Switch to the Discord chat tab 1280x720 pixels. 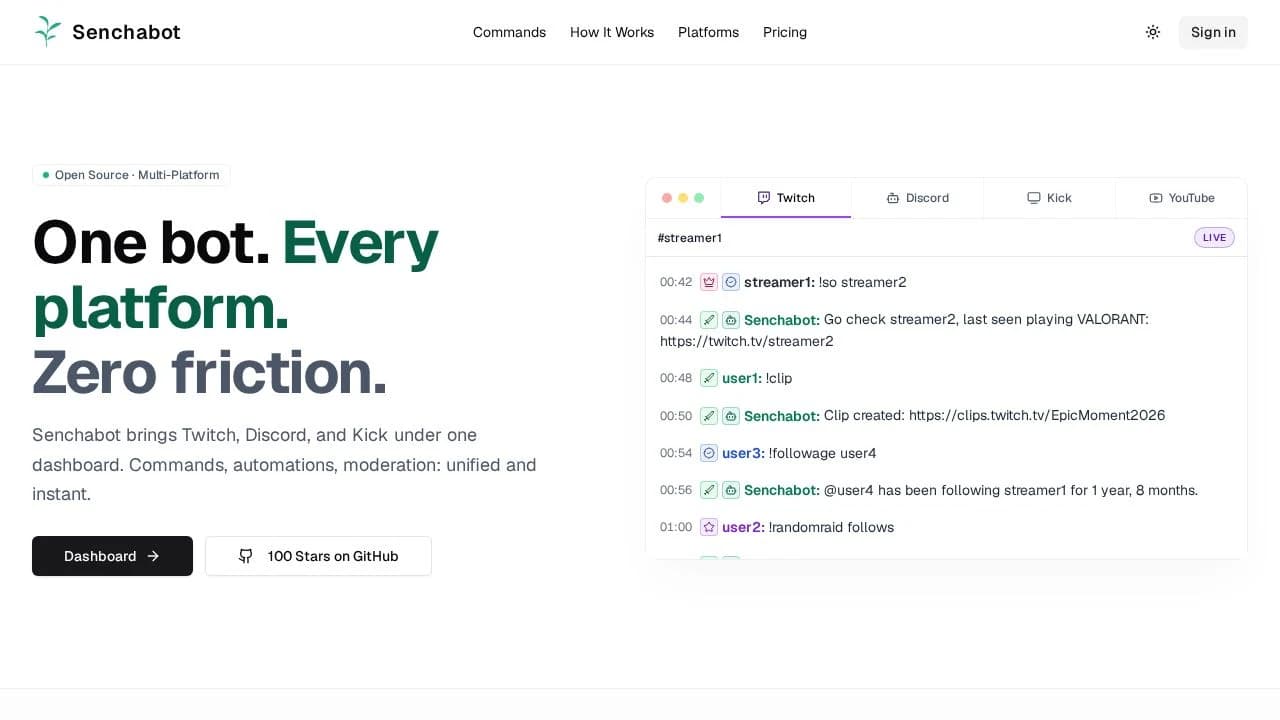[x=917, y=198]
